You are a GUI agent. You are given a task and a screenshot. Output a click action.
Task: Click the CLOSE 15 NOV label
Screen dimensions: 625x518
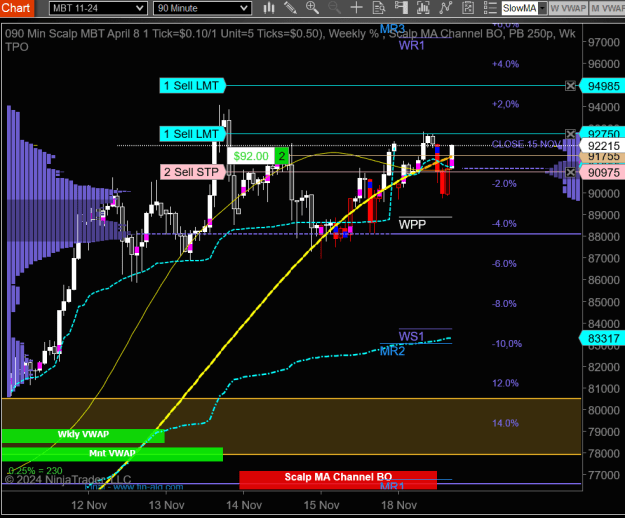[528, 144]
